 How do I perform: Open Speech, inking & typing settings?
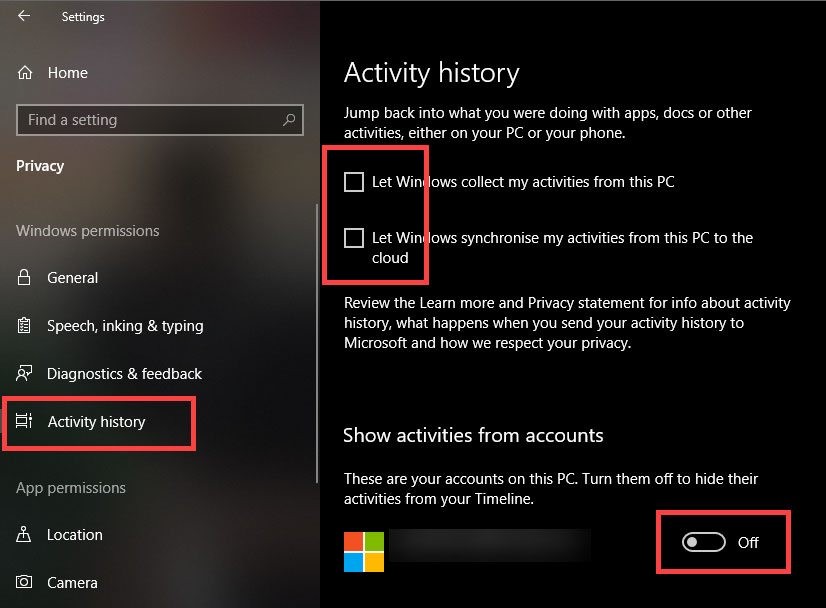(126, 325)
